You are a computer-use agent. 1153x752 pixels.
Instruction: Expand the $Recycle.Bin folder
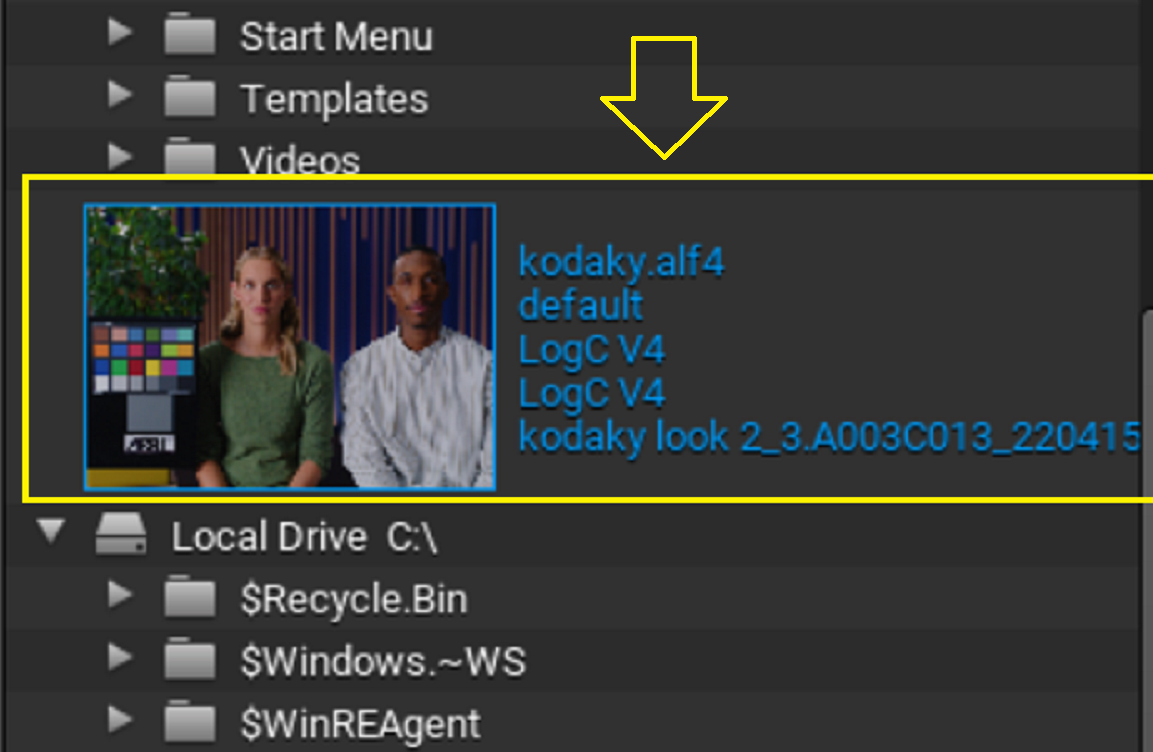click(x=120, y=595)
